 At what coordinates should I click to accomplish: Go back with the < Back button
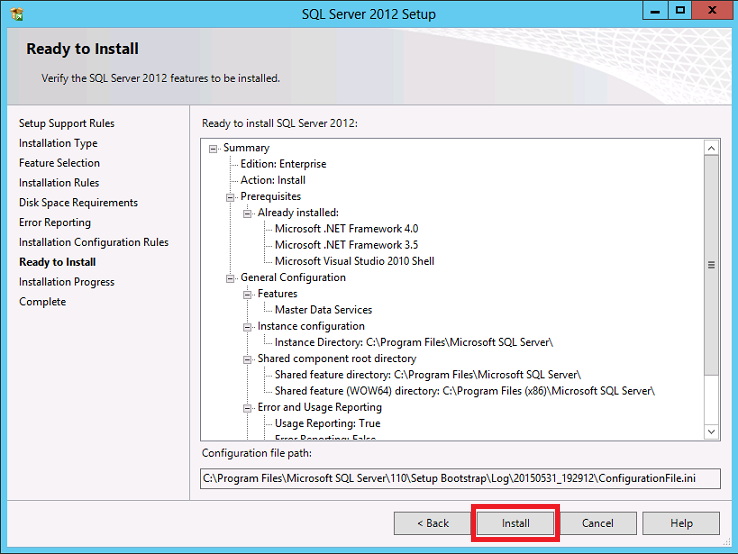click(x=433, y=523)
